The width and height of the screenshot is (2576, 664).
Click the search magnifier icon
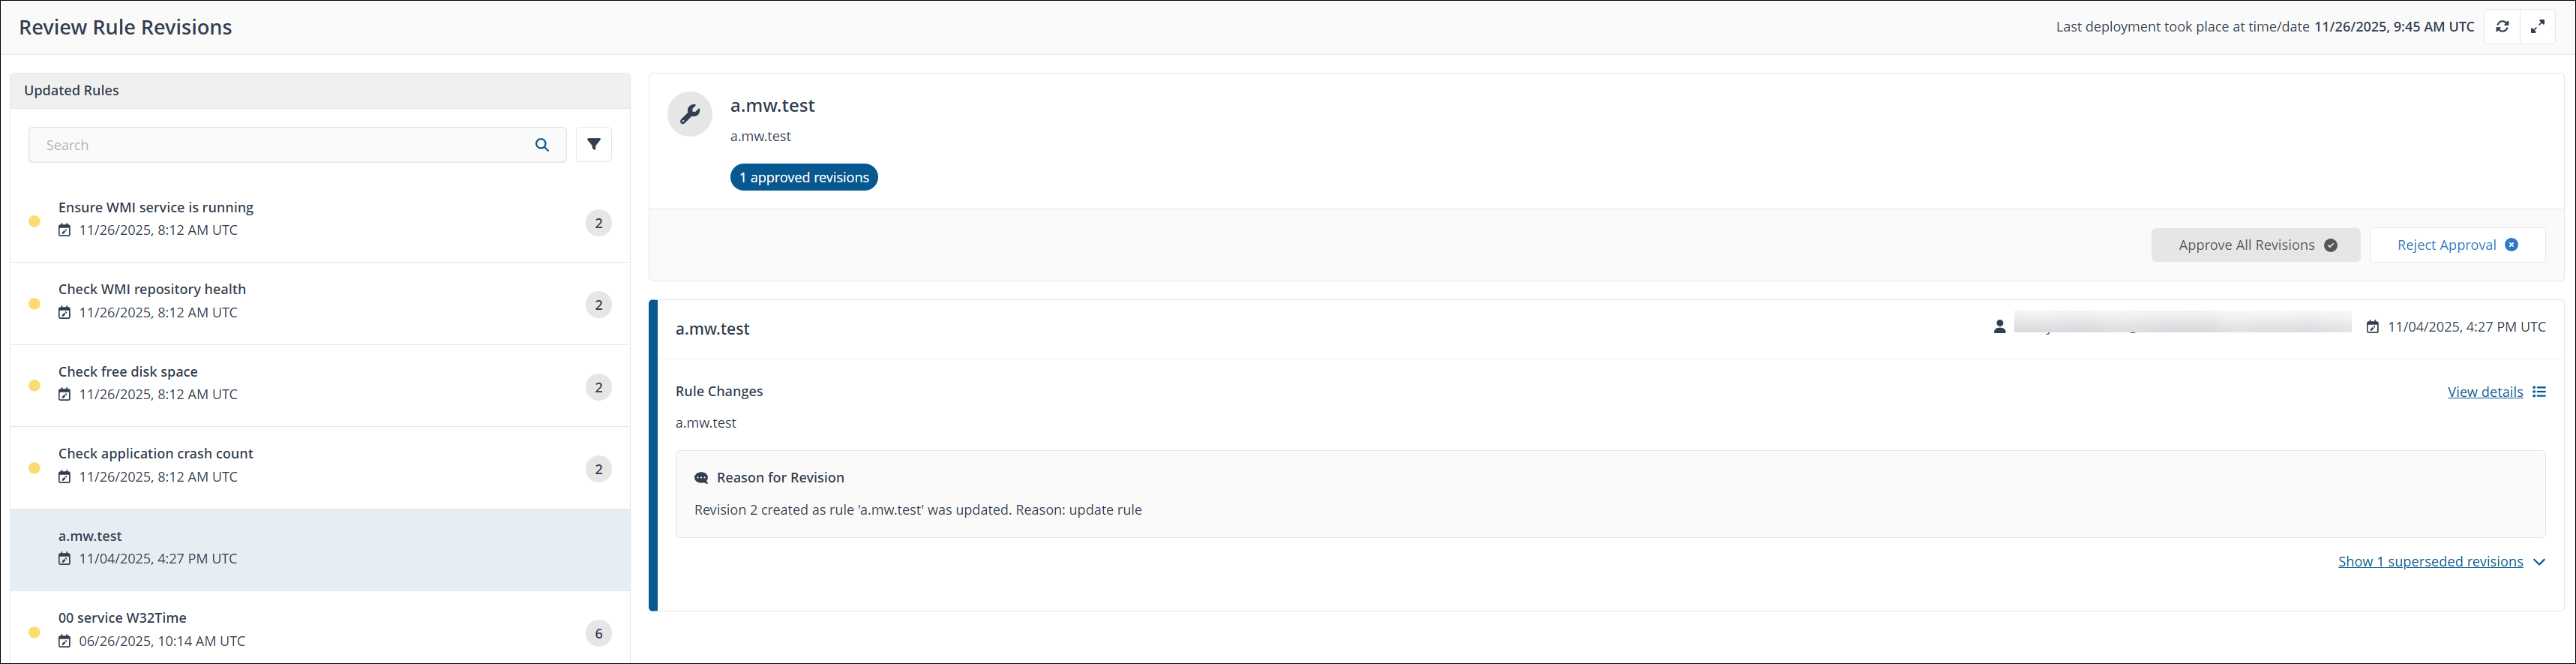(x=542, y=145)
